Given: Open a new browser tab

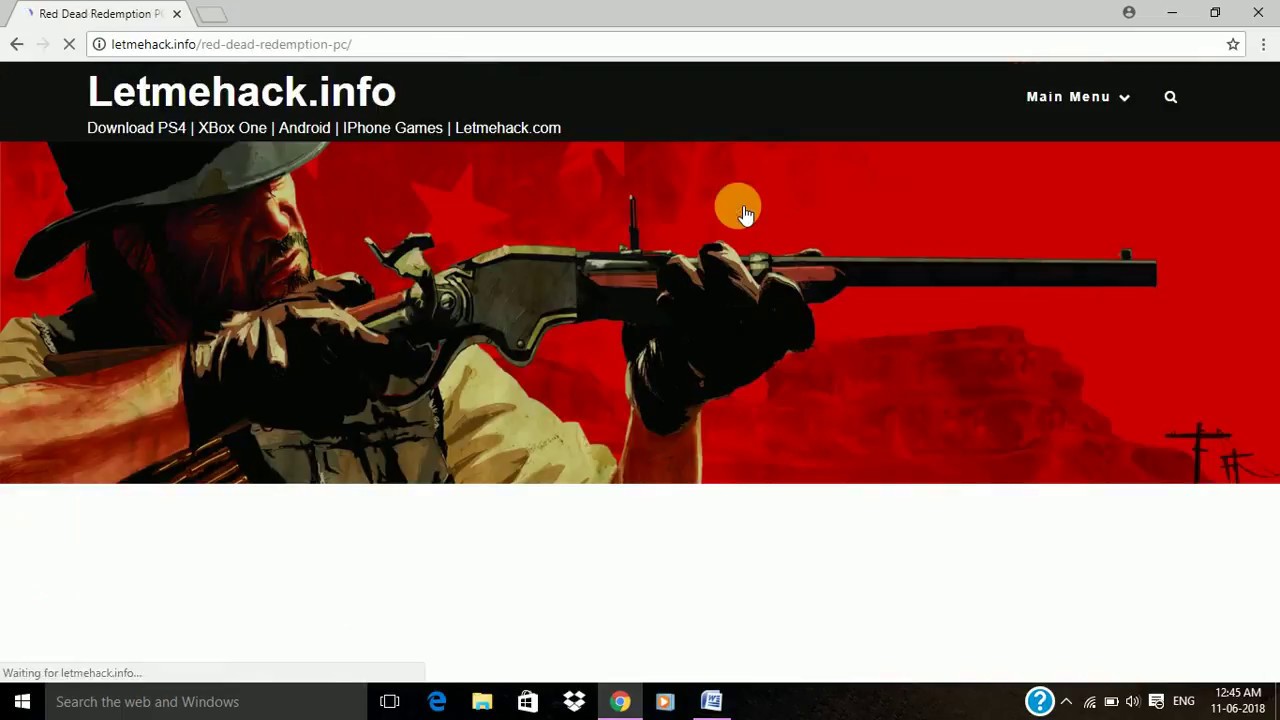Looking at the screenshot, I should coord(211,14).
